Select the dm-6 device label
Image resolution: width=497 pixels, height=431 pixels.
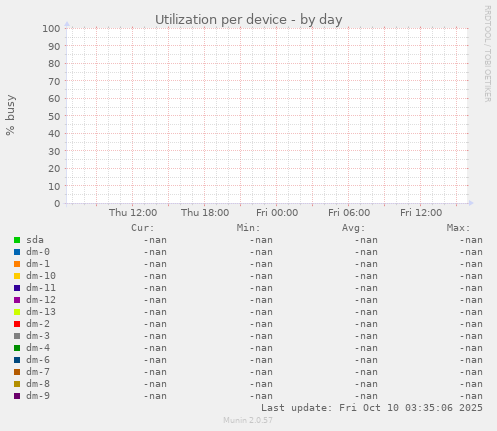point(38,360)
